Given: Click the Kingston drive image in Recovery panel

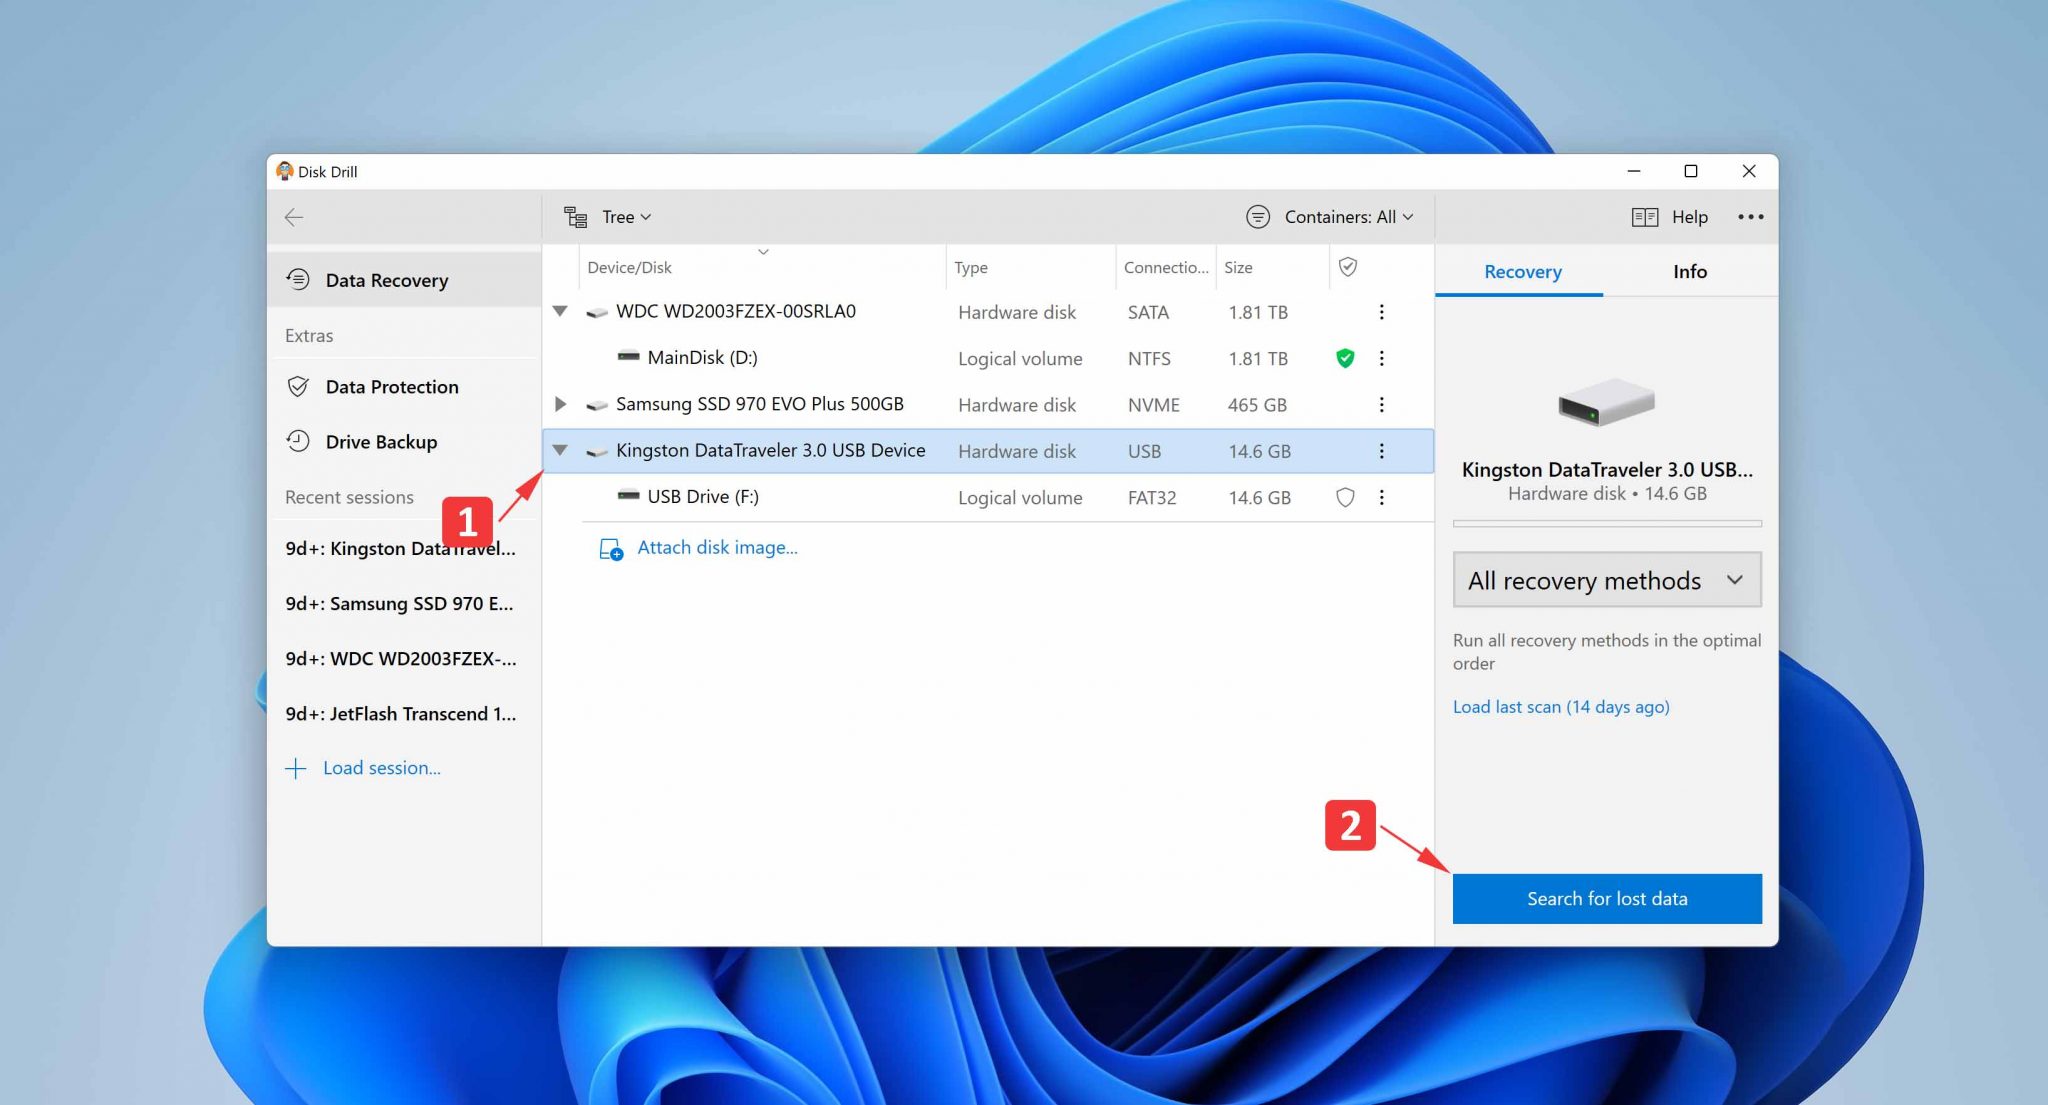Looking at the screenshot, I should pyautogui.click(x=1606, y=403).
